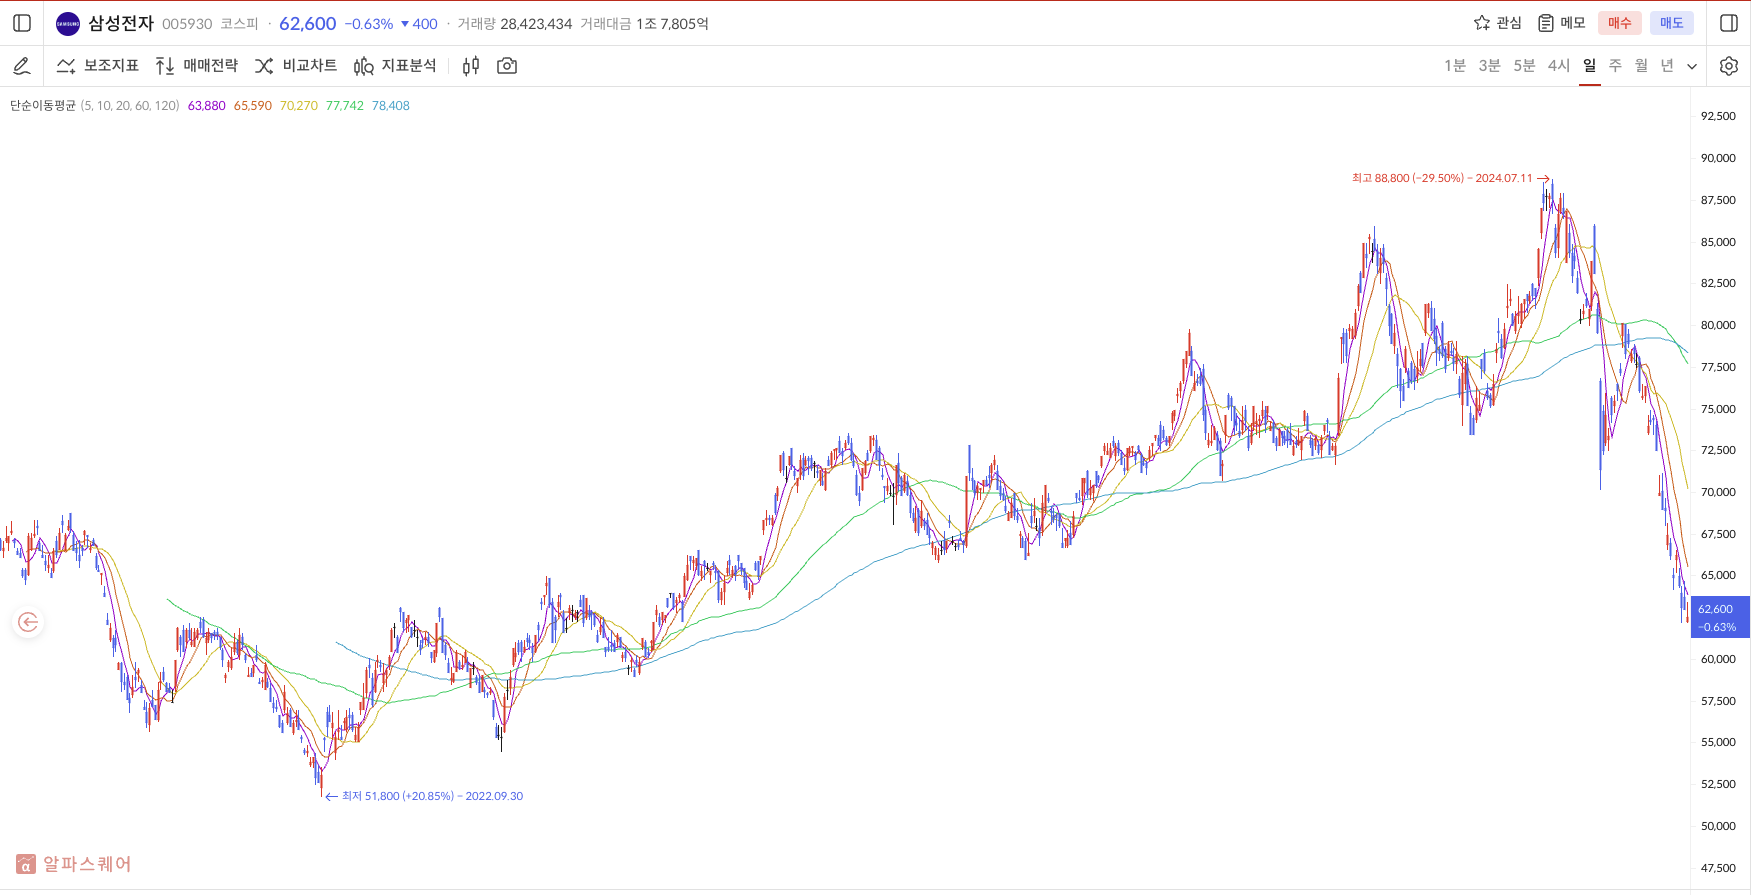The height and width of the screenshot is (895, 1751).
Task: Toggle the left sidebar panel icon
Action: pyautogui.click(x=22, y=23)
